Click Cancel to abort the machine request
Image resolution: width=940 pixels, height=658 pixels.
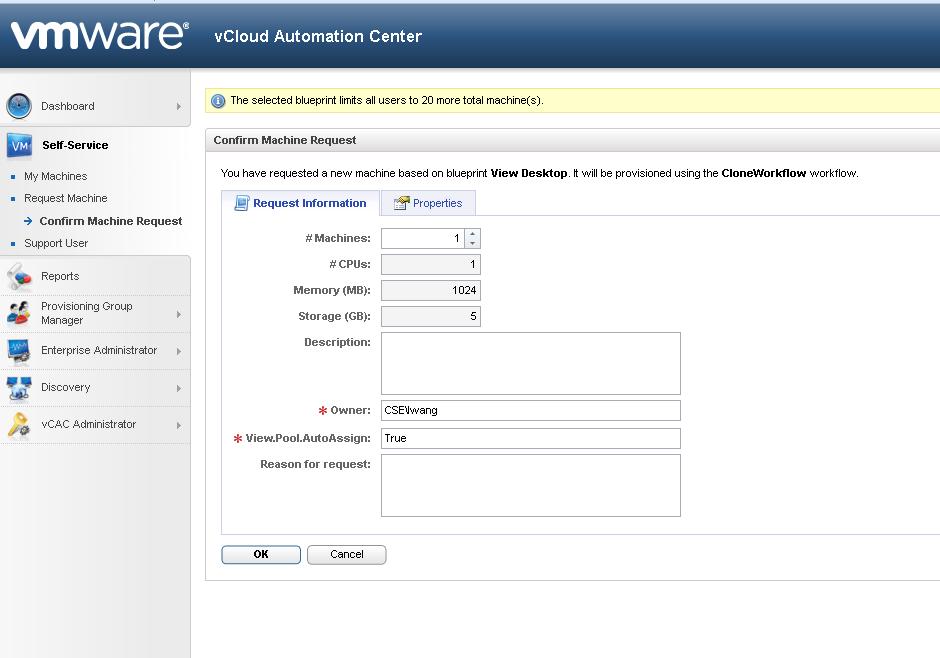coord(346,554)
